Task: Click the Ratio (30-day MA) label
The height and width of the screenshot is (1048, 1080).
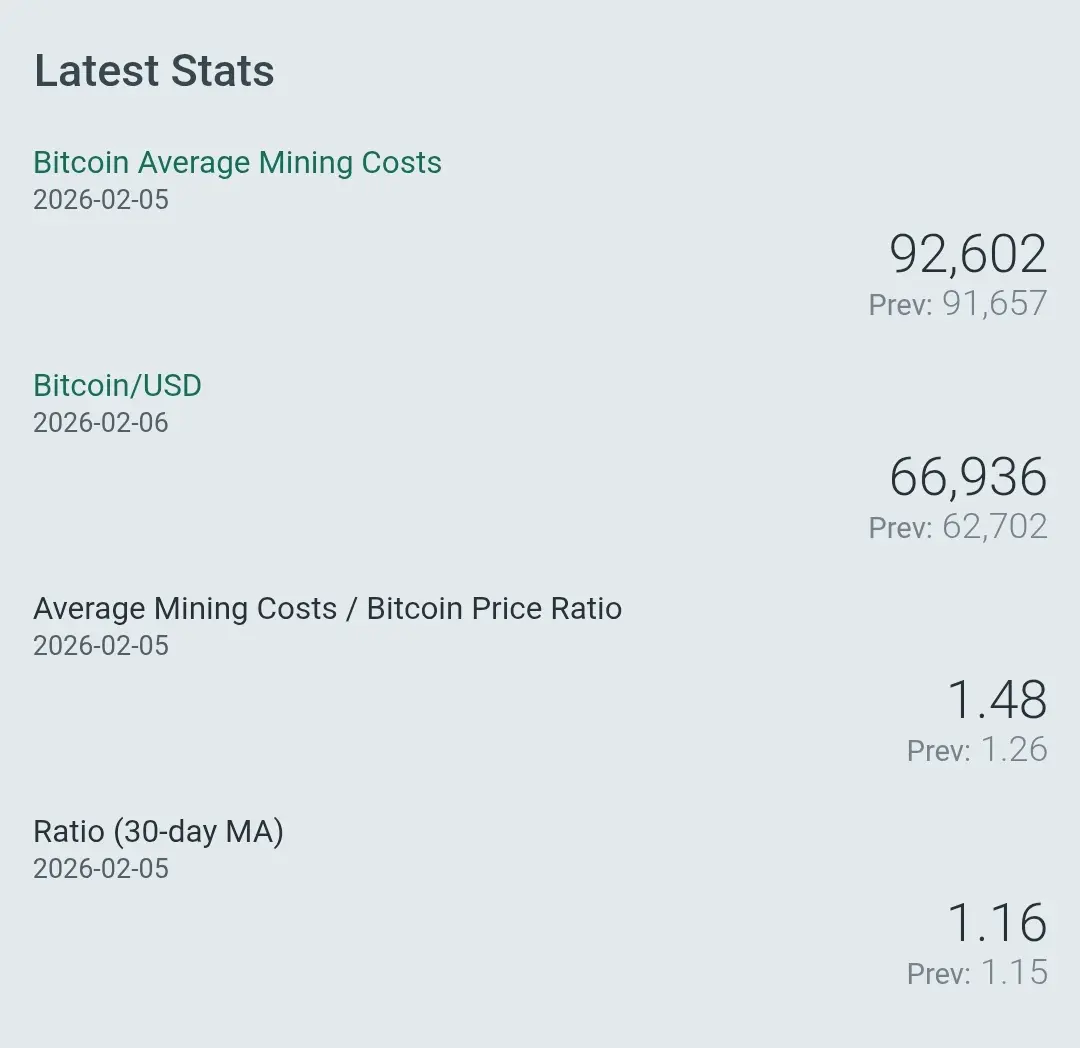Action: (x=158, y=832)
